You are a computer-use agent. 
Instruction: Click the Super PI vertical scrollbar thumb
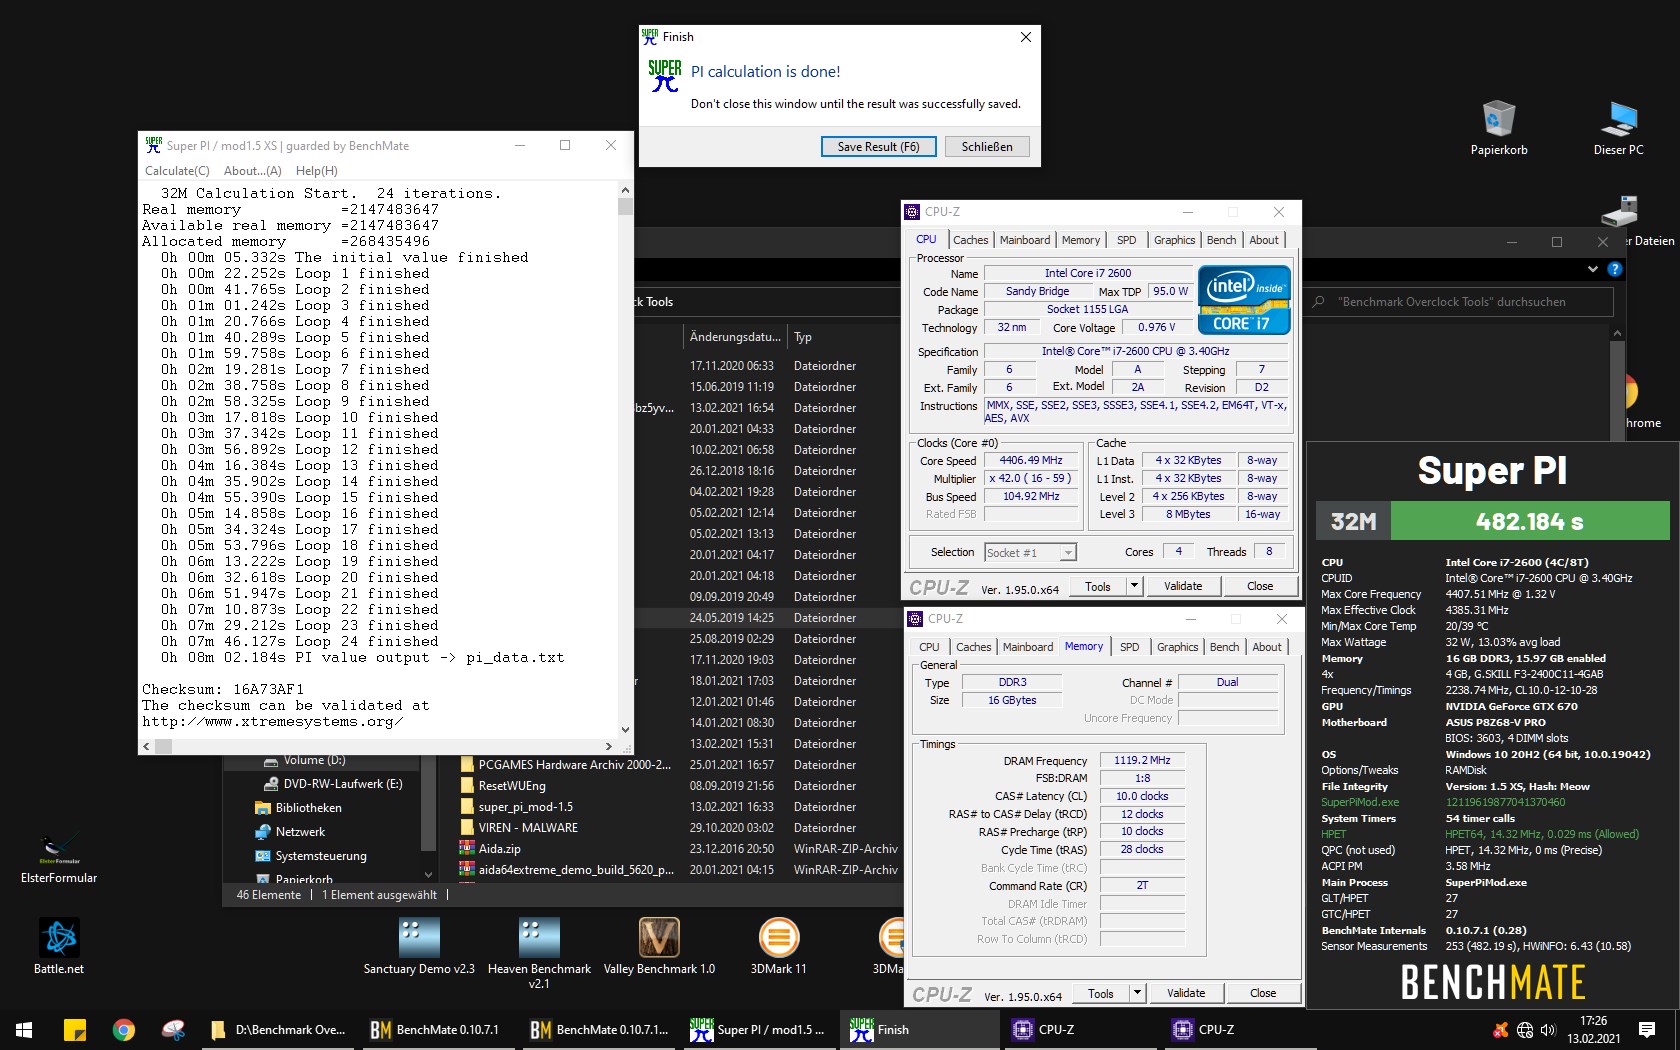coord(625,207)
